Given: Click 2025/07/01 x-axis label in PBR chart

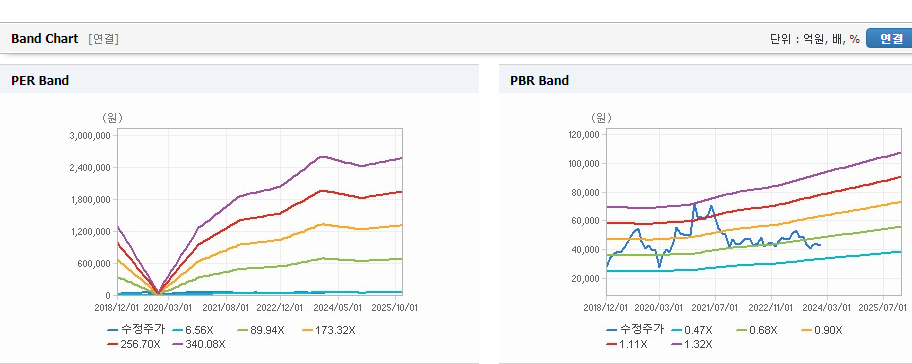Looking at the screenshot, I should click(x=882, y=307).
